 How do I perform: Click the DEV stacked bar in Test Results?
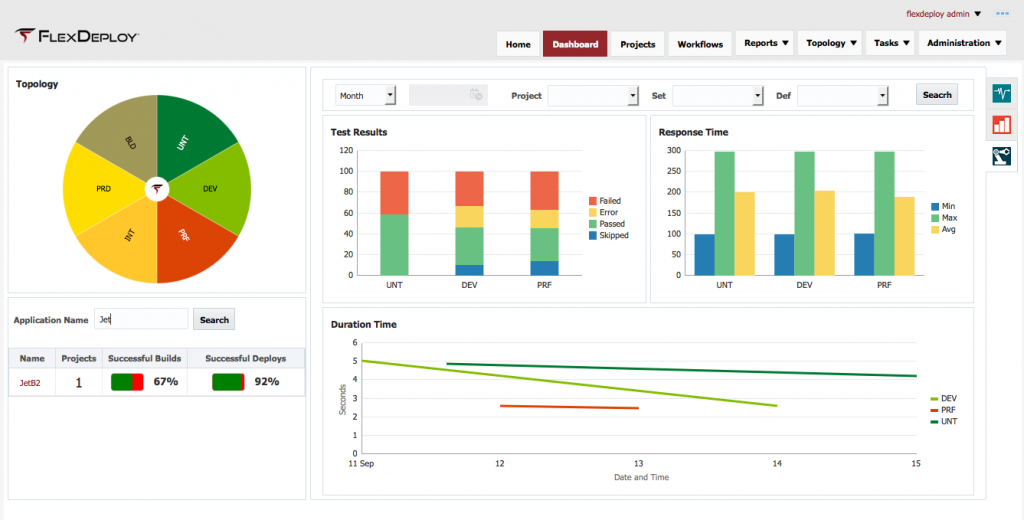pos(470,223)
